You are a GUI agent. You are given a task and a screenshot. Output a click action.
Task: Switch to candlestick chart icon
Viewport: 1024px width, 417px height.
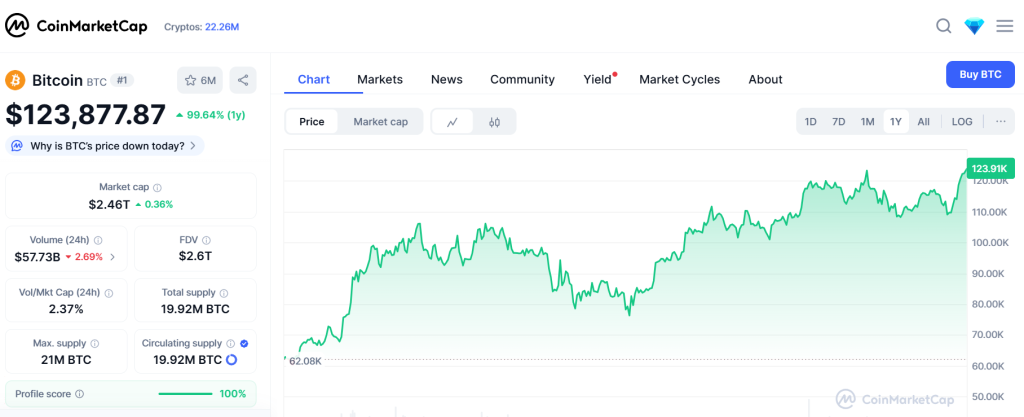point(494,122)
